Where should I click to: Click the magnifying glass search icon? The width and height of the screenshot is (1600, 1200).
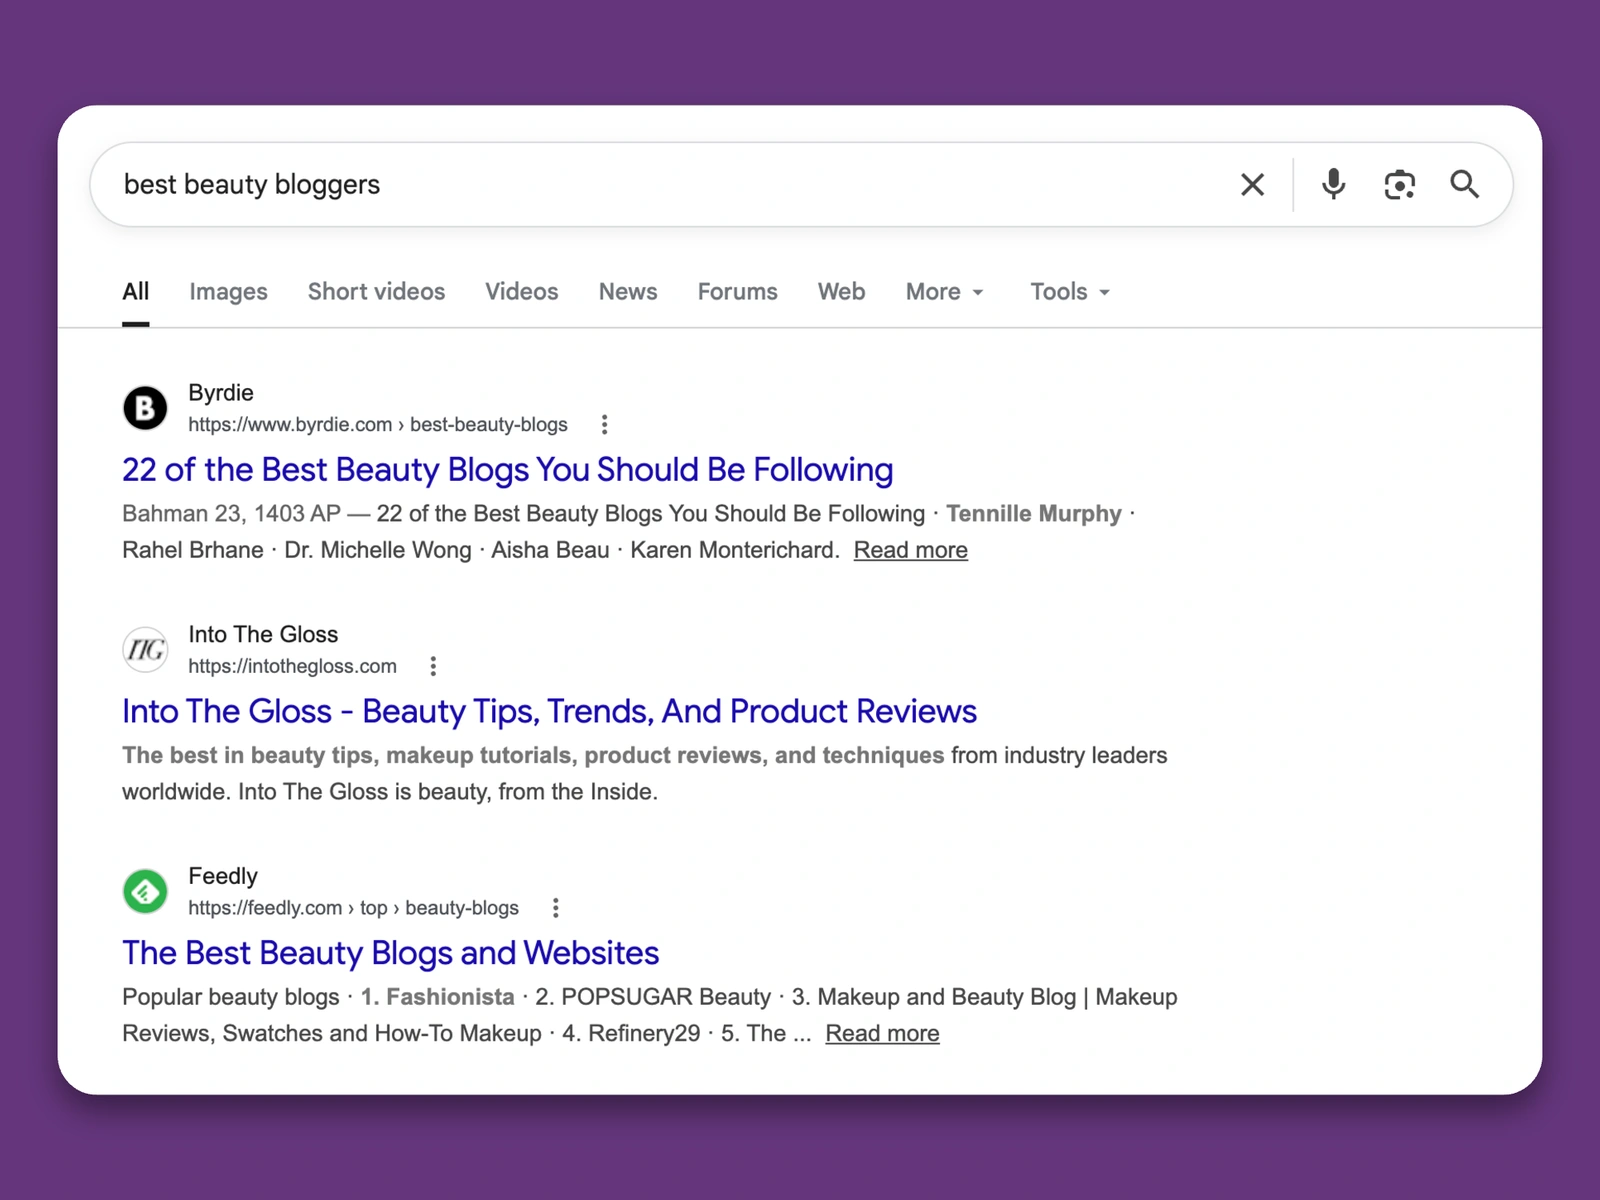pyautogui.click(x=1465, y=184)
